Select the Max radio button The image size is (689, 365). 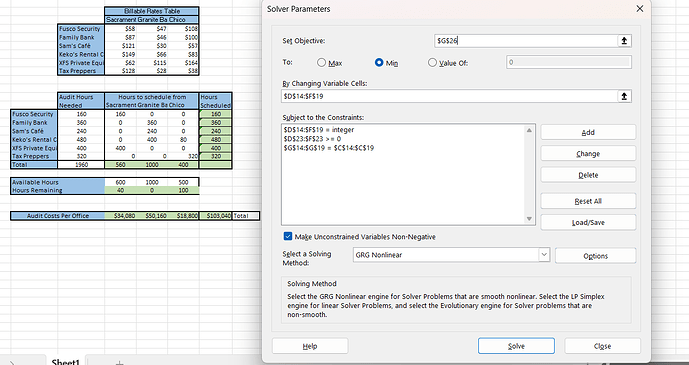(x=321, y=63)
